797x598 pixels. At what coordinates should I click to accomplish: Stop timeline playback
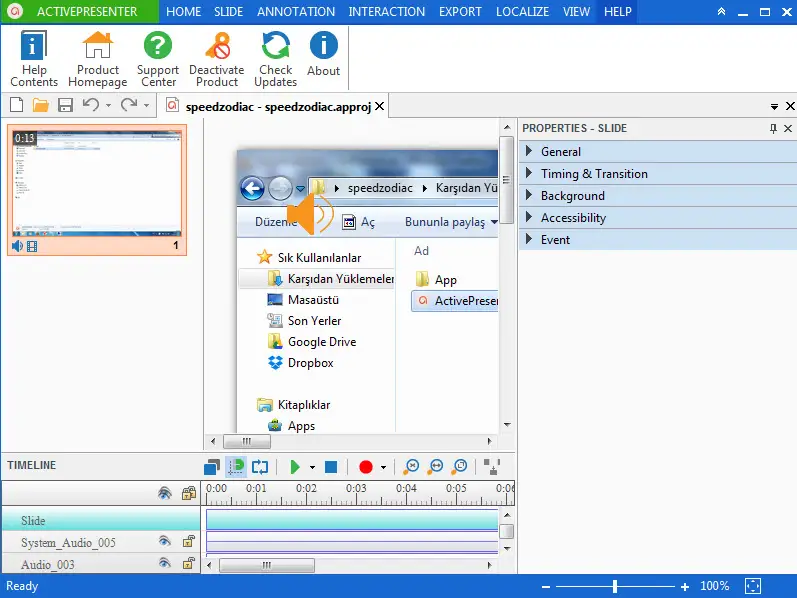click(x=331, y=466)
